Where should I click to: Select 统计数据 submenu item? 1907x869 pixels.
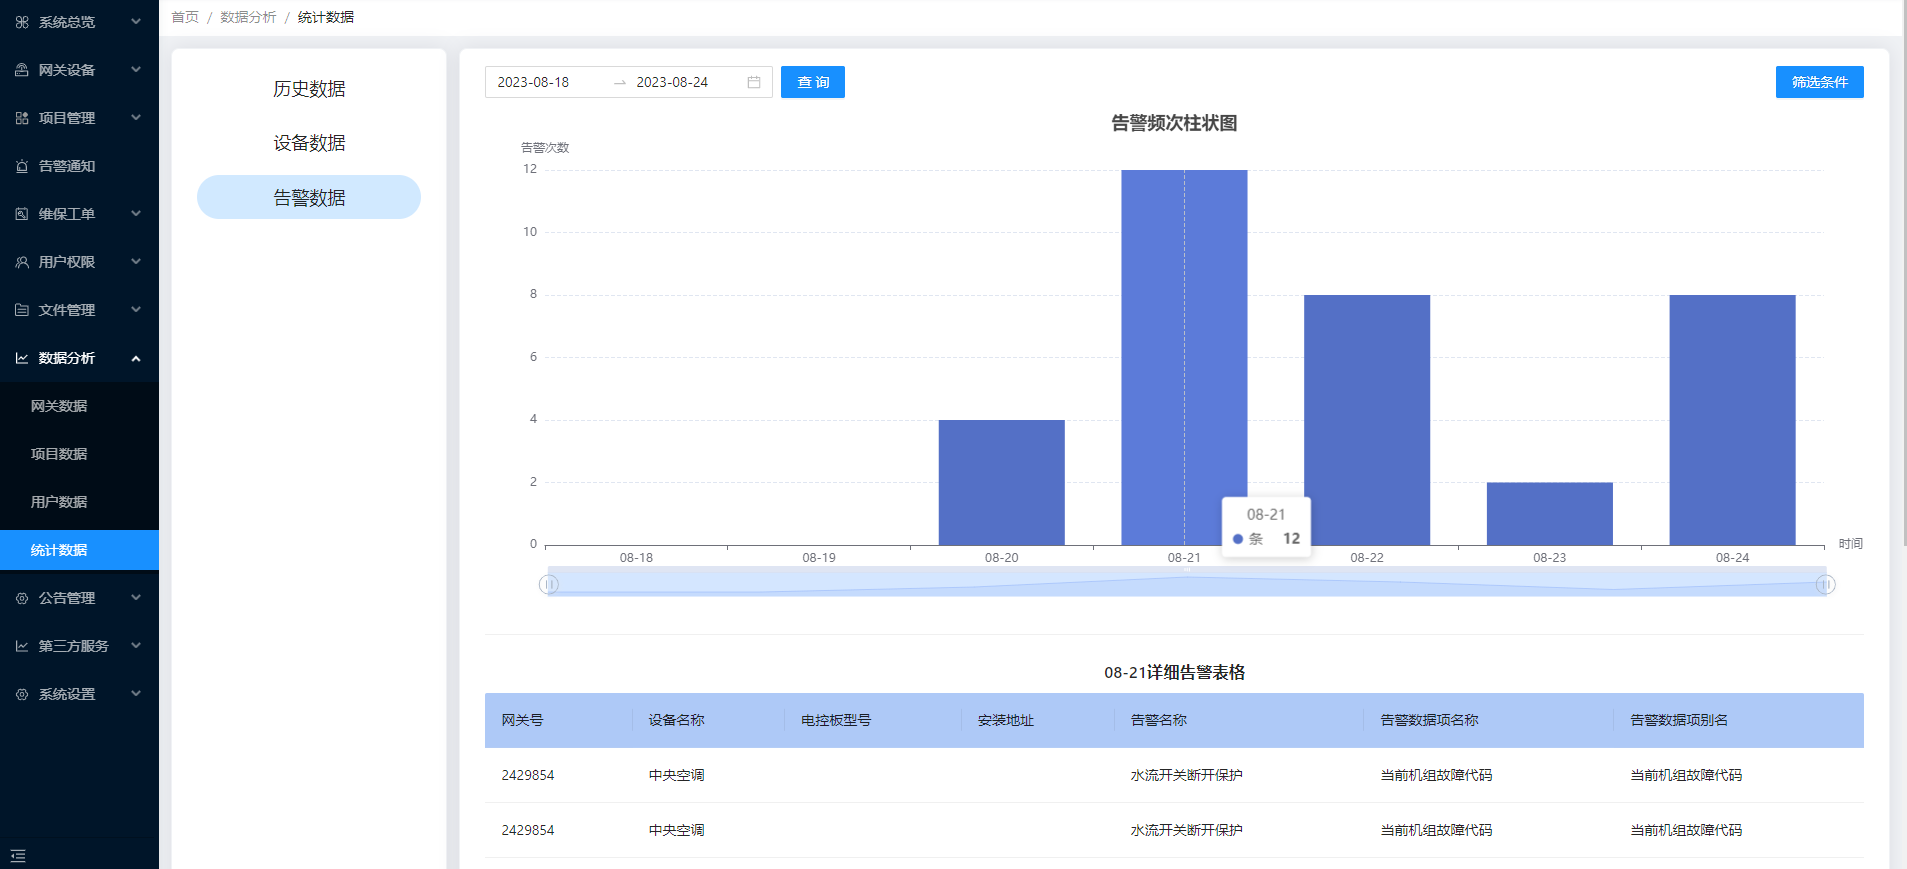point(79,550)
